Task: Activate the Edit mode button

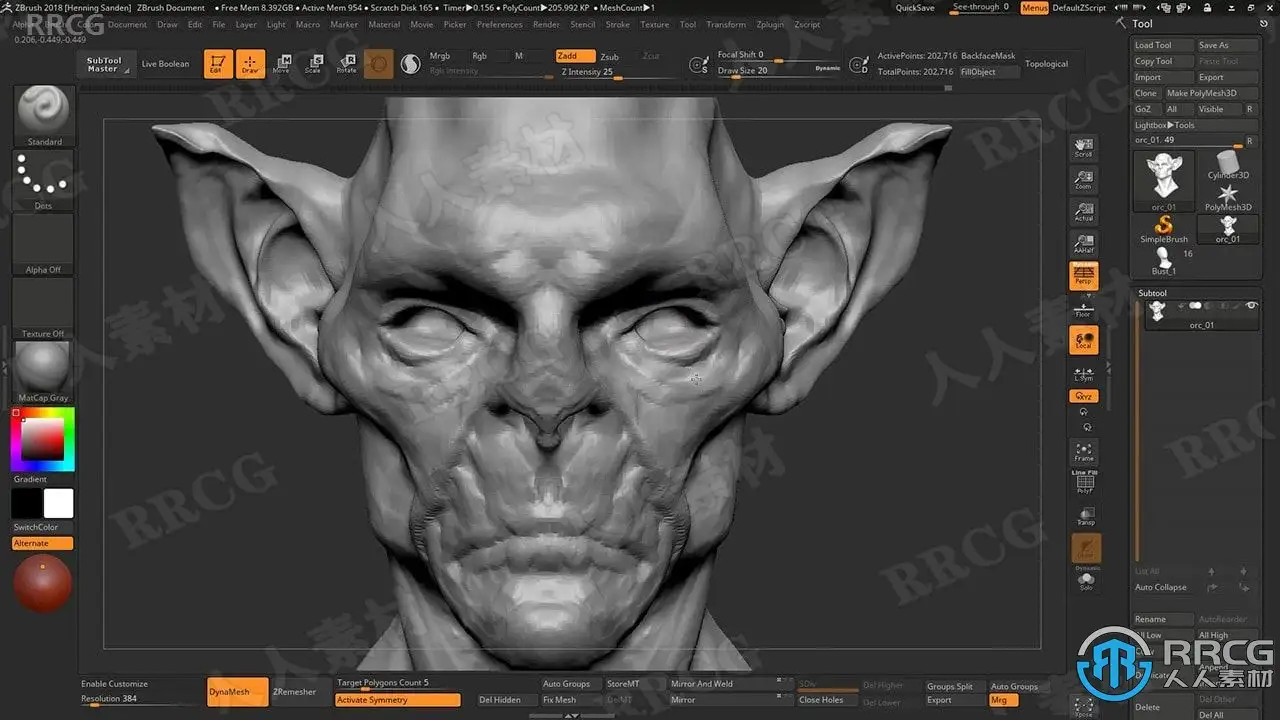Action: tap(218, 64)
